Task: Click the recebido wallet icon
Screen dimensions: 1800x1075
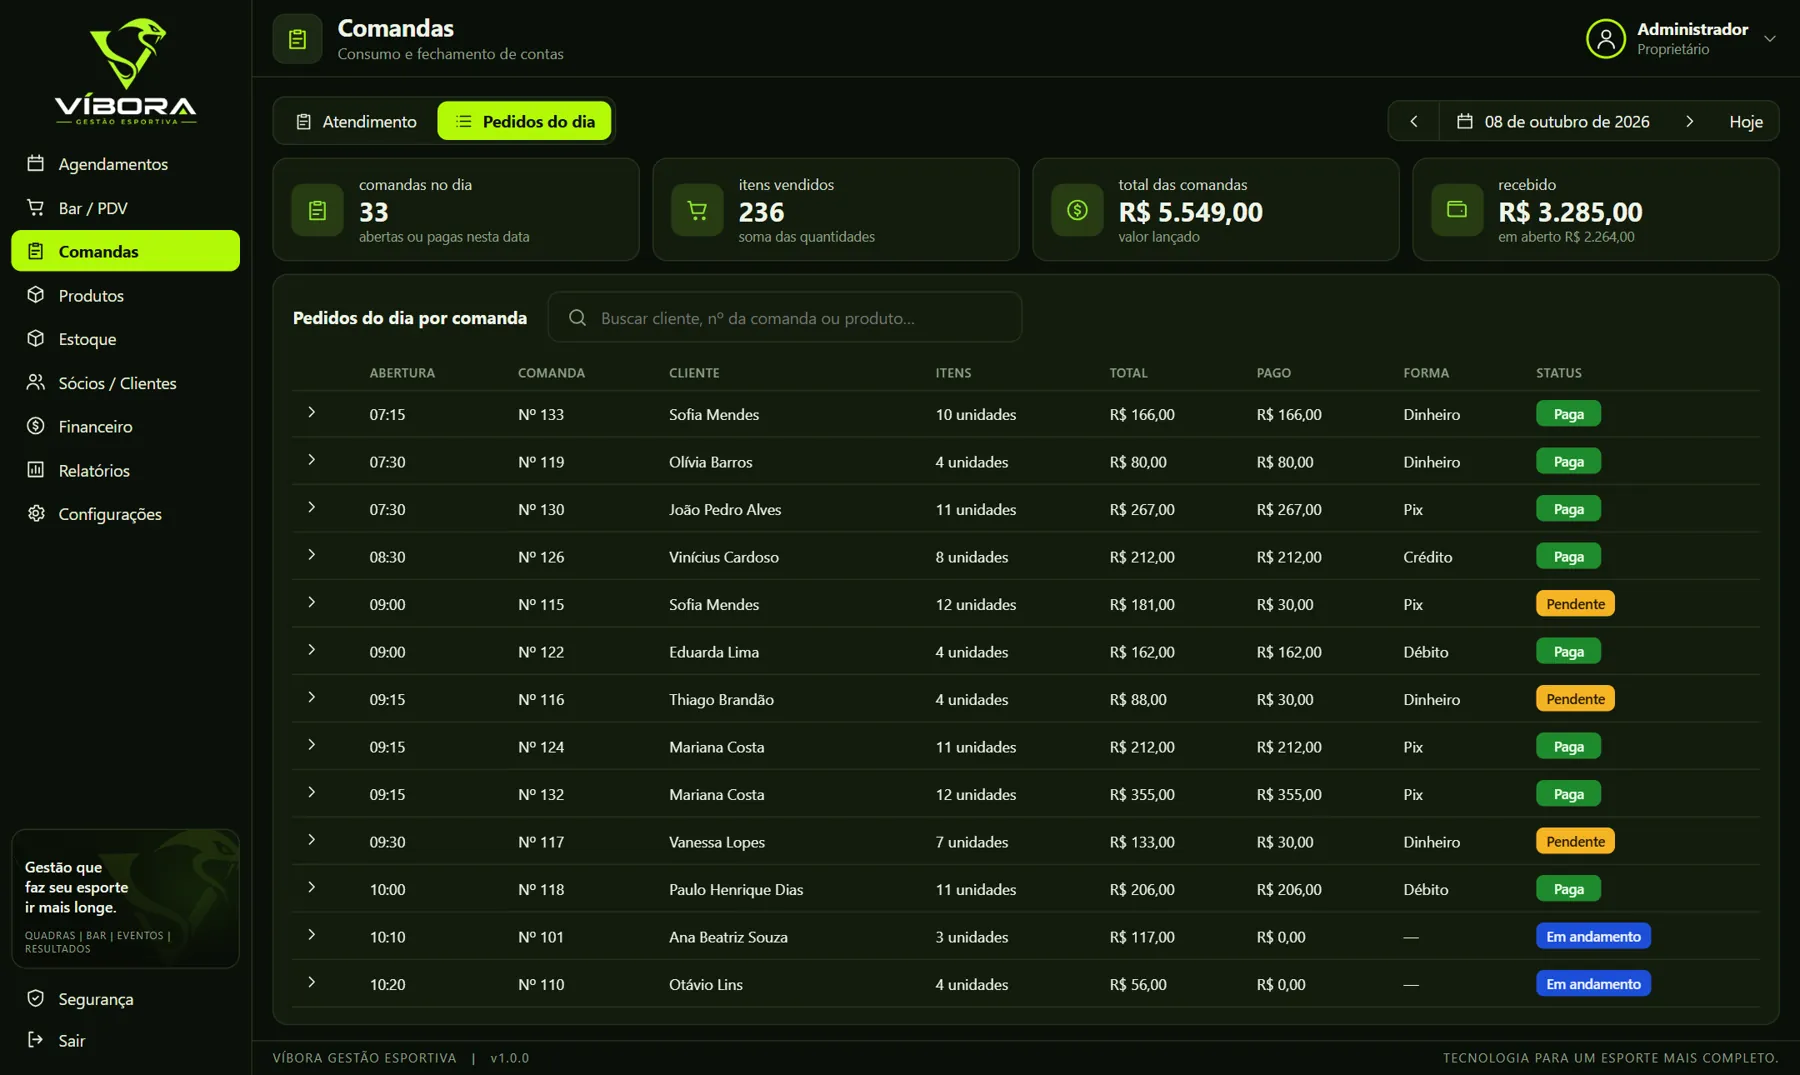Action: click(1457, 210)
